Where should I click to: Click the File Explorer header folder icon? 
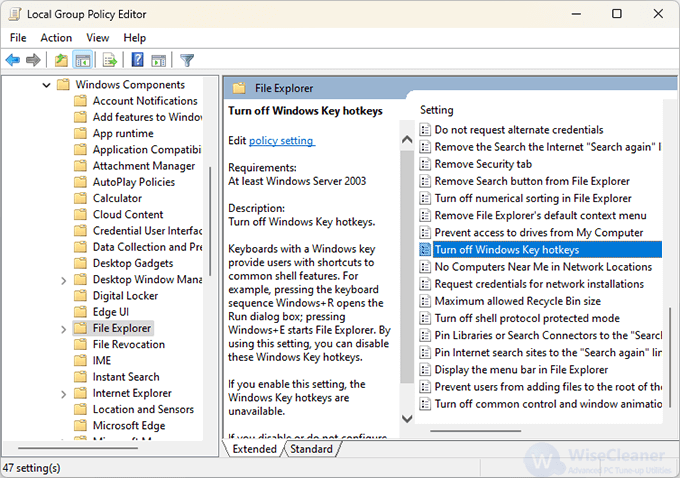(x=239, y=88)
